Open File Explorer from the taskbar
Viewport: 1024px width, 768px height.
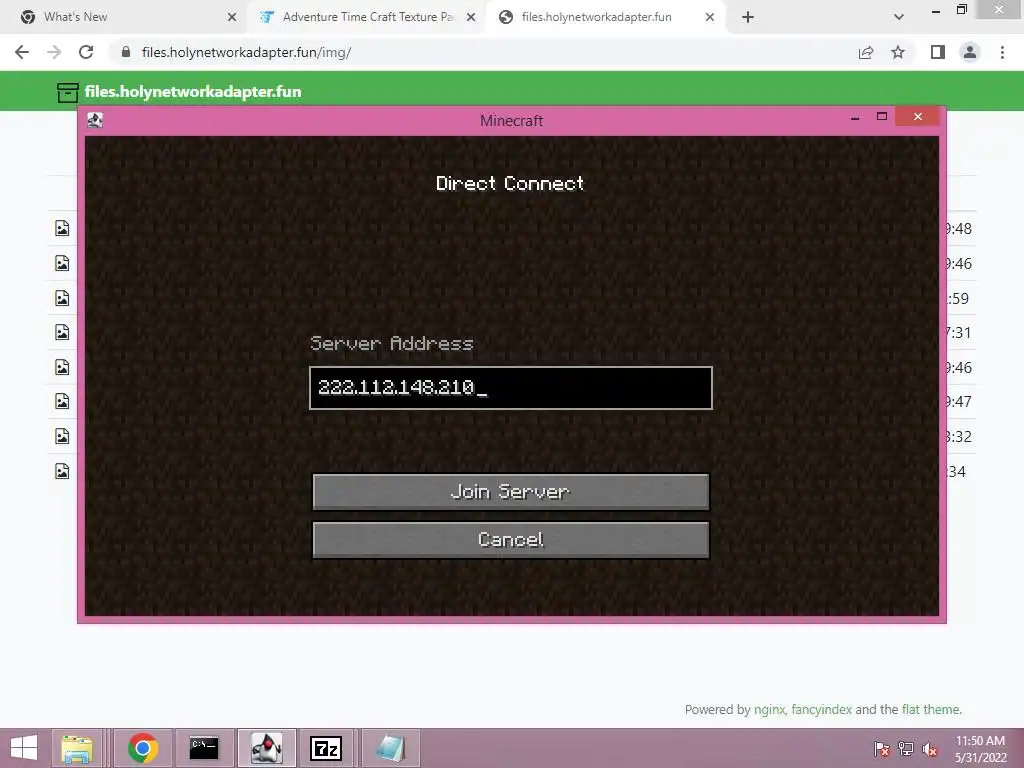click(x=77, y=748)
